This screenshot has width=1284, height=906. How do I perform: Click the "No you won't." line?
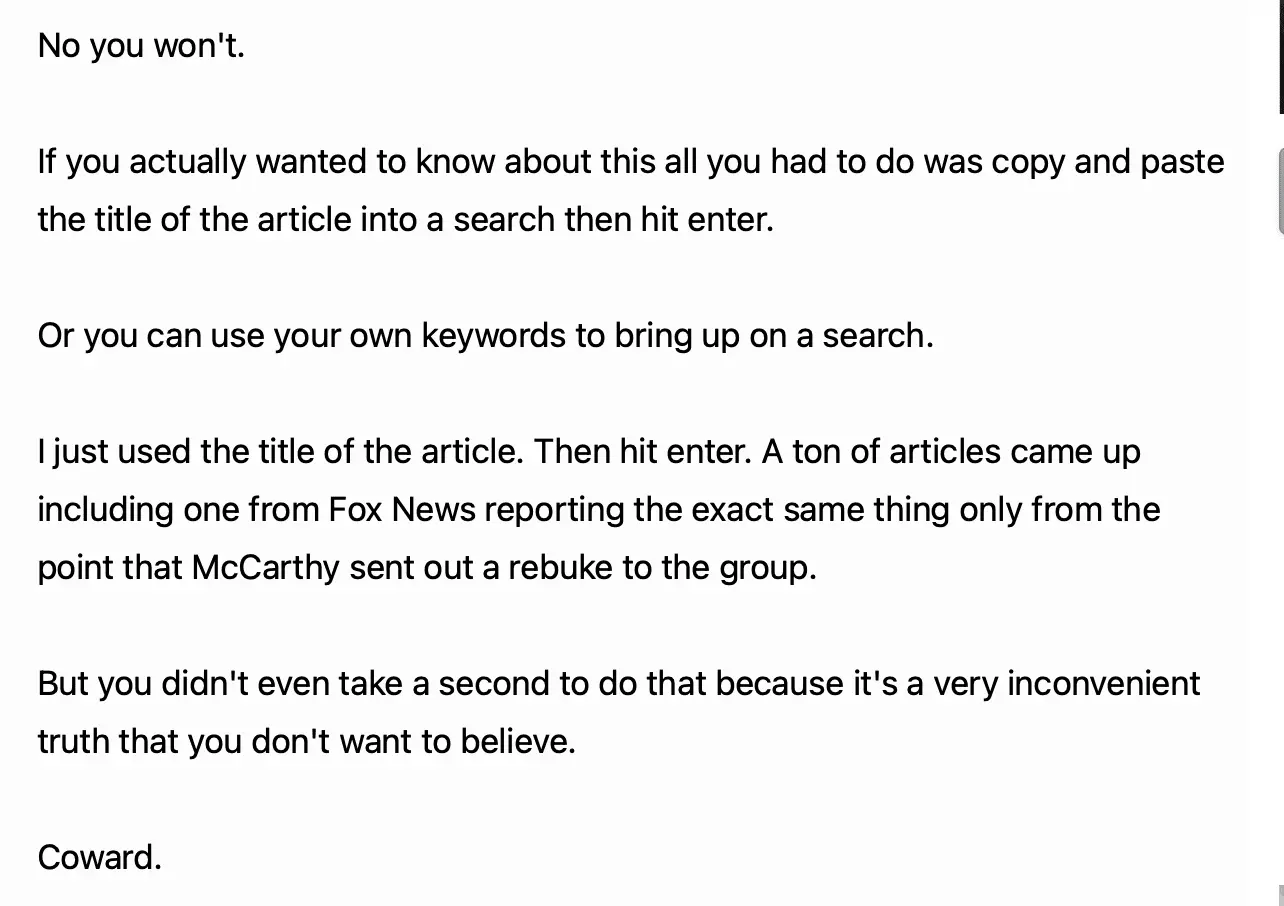(141, 46)
